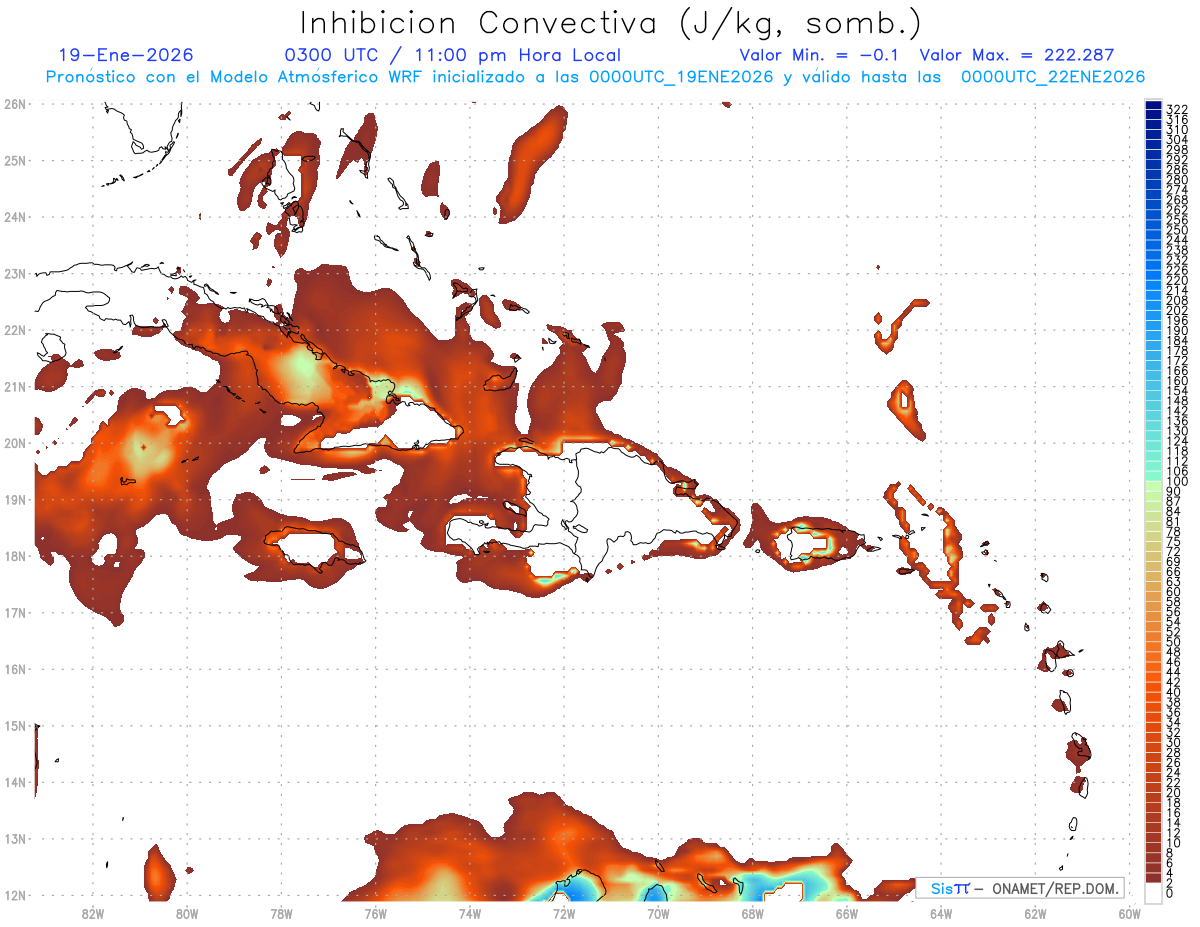Viewport: 1200px width, 927px height.
Task: Click the longitude label "62W"
Action: [x=1036, y=914]
